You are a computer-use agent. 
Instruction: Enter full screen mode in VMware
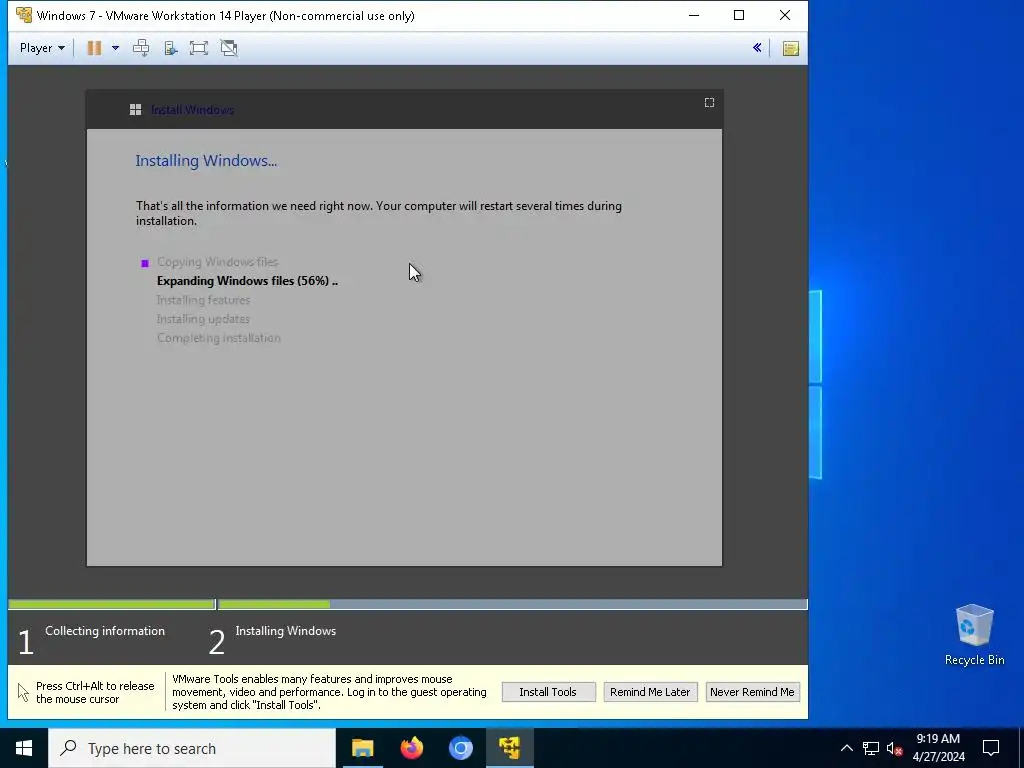199,48
